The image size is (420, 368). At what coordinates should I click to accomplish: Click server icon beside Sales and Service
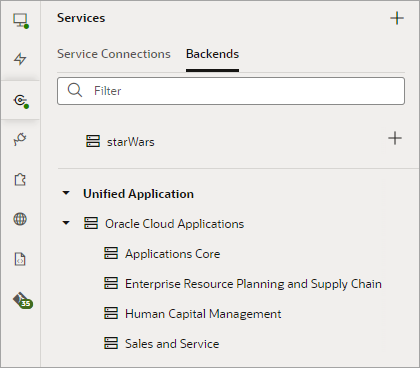(111, 343)
